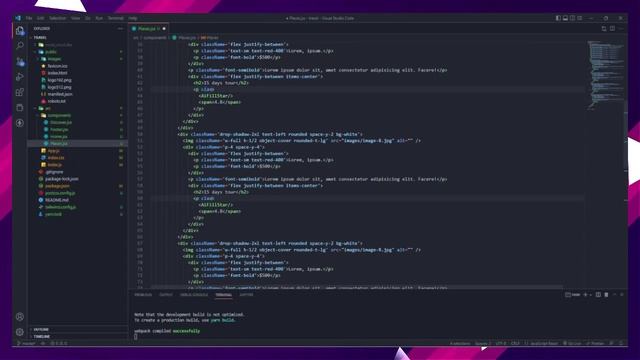The image size is (640, 360).
Task: Switch to the Output panel tab
Action: point(166,294)
